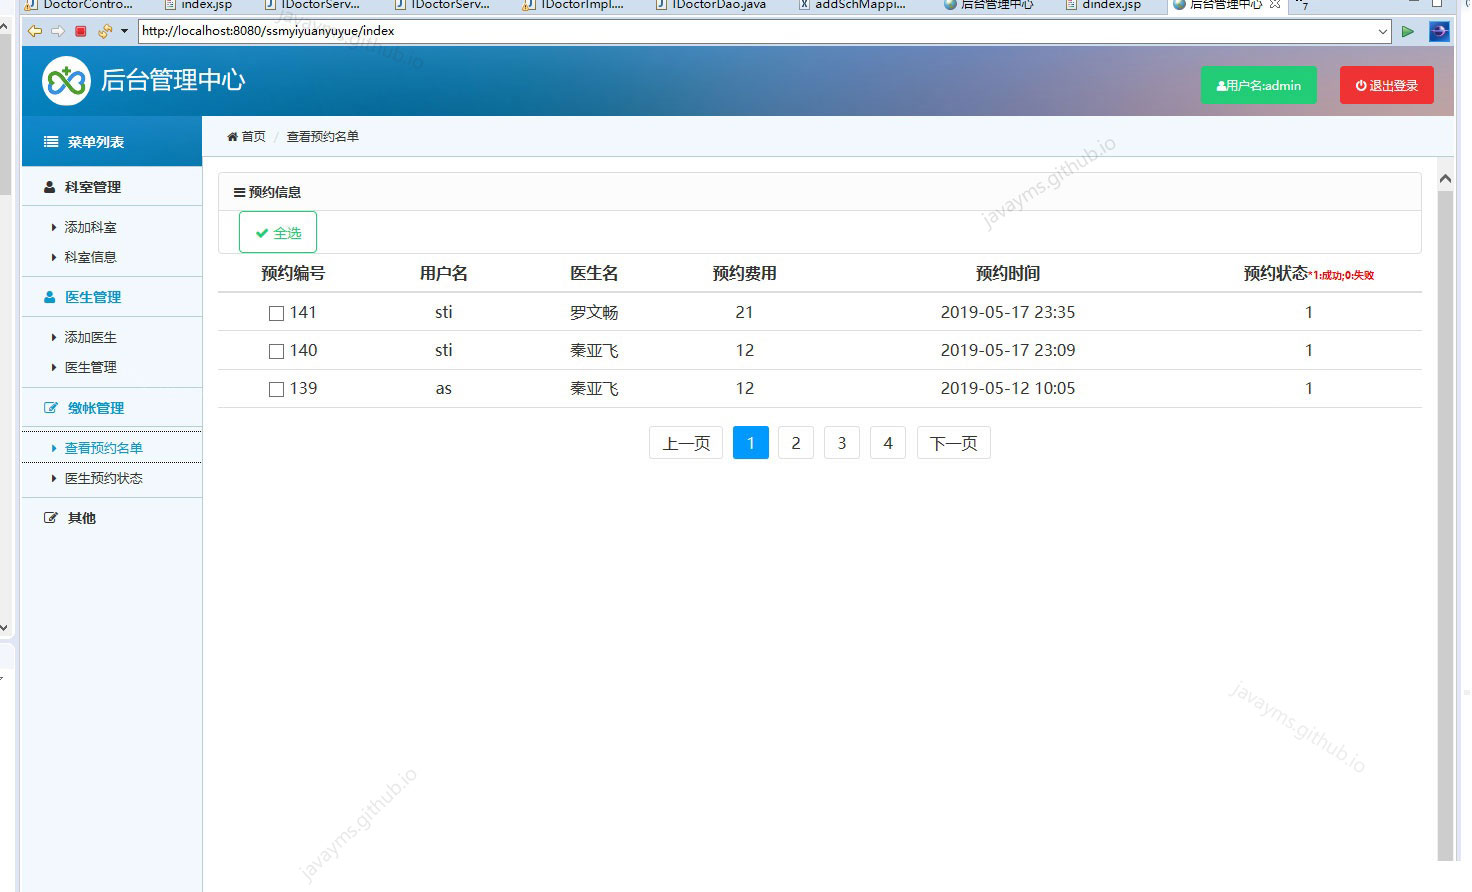
Task: Switch to the dindex.jsp editor tab
Action: pyautogui.click(x=1103, y=5)
